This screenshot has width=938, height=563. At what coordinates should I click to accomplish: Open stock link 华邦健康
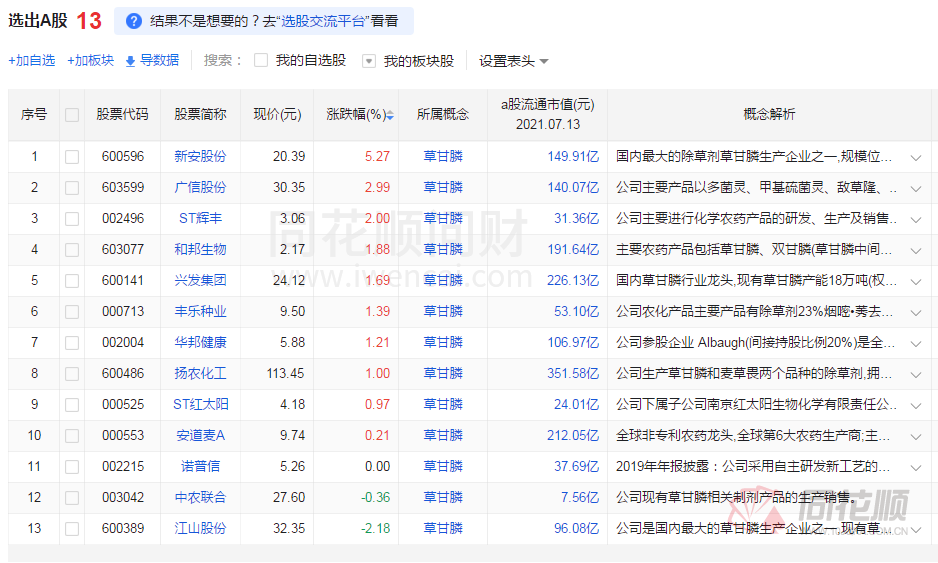coord(200,343)
